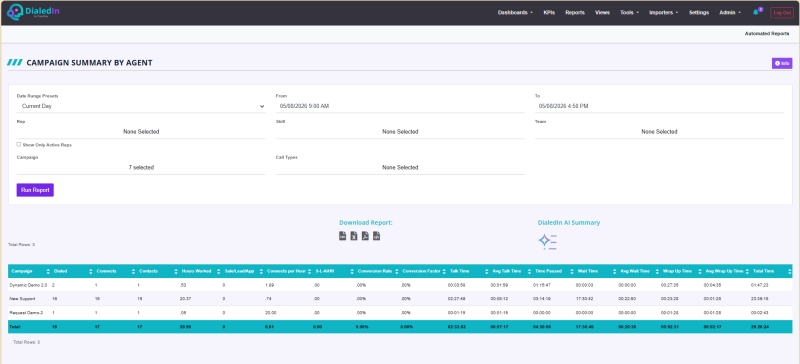Open the Automated Reports link

tap(767, 34)
